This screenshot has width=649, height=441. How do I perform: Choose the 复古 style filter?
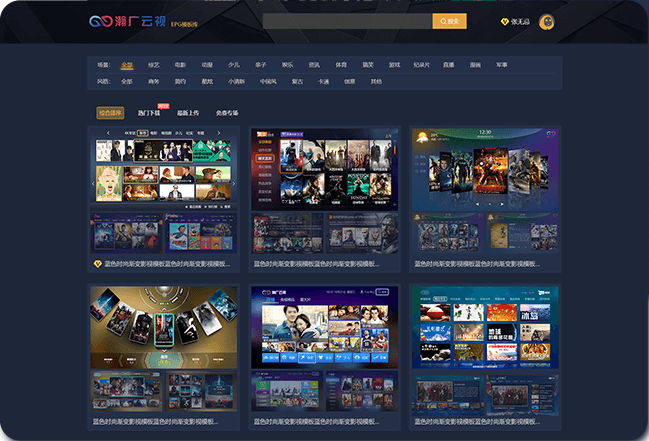coord(297,82)
